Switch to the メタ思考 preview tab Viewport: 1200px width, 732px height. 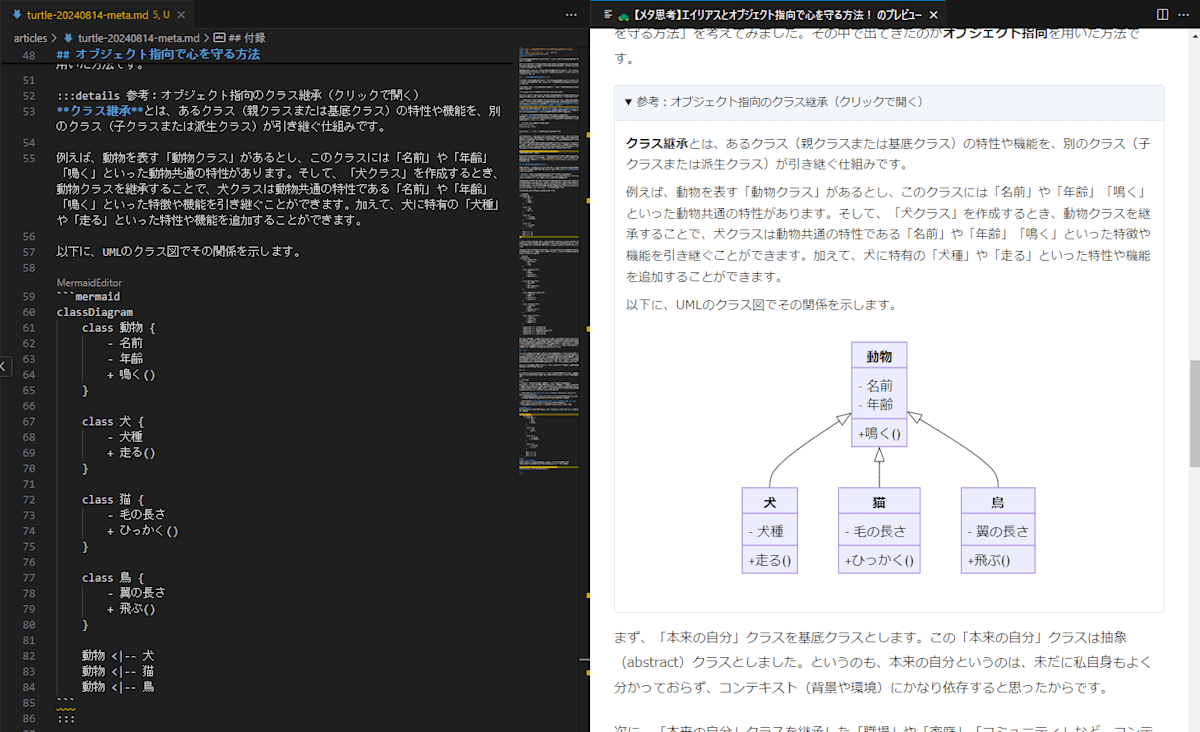[x=777, y=15]
